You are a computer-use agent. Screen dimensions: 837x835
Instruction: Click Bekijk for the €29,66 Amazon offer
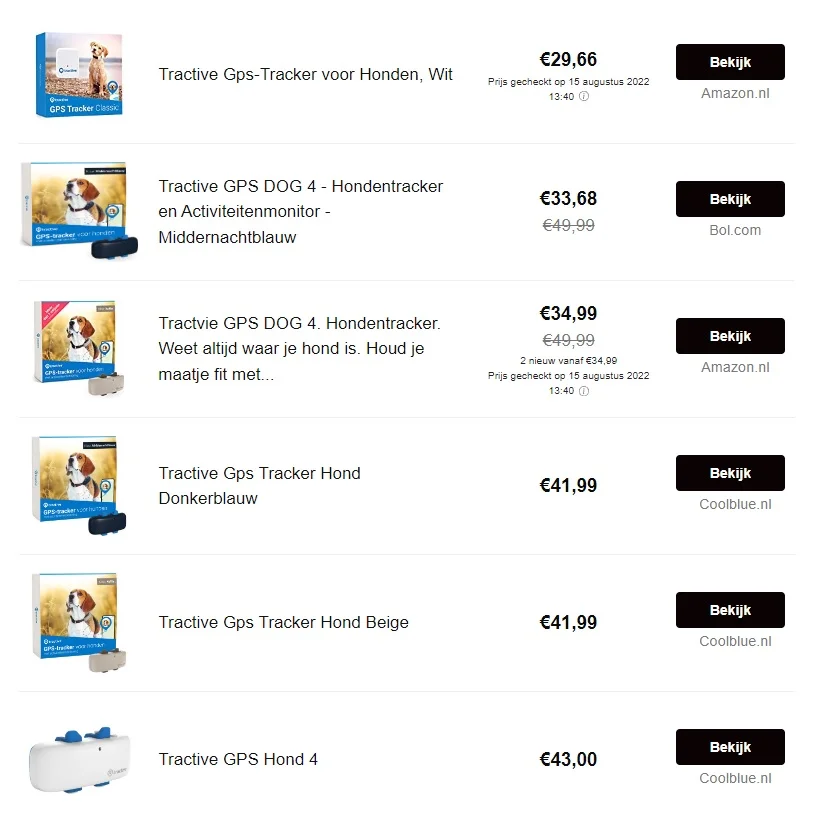point(730,62)
